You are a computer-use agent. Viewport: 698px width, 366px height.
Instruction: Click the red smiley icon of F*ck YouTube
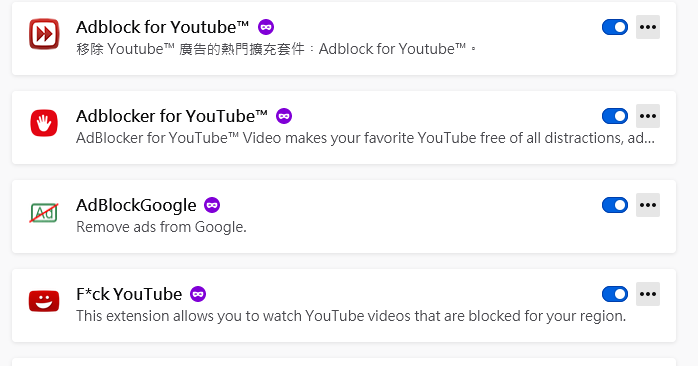coord(44,301)
